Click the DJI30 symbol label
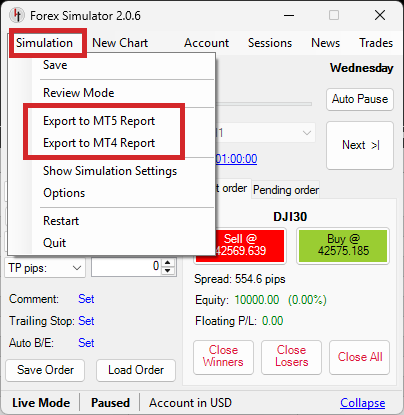This screenshot has width=404, height=415. [x=290, y=217]
